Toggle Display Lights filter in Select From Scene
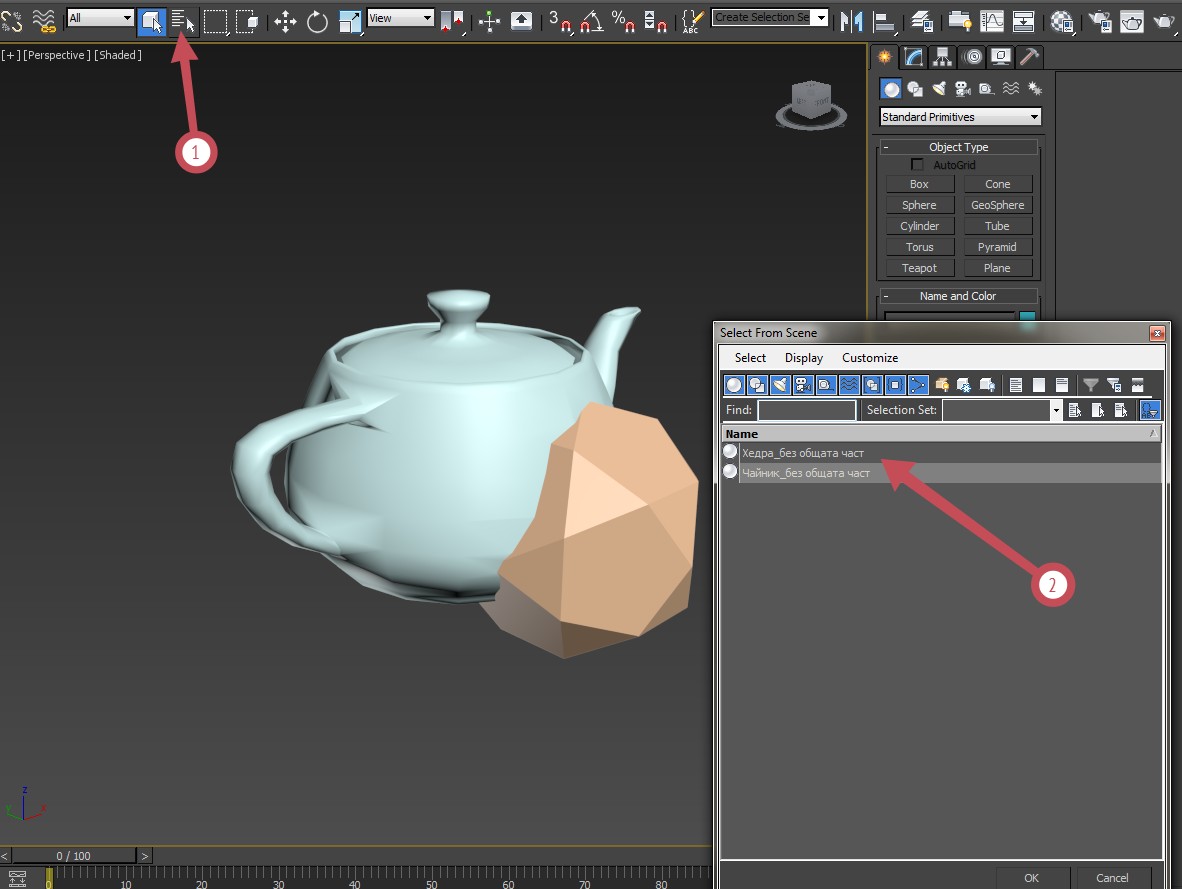Image resolution: width=1182 pixels, height=889 pixels. (x=779, y=385)
